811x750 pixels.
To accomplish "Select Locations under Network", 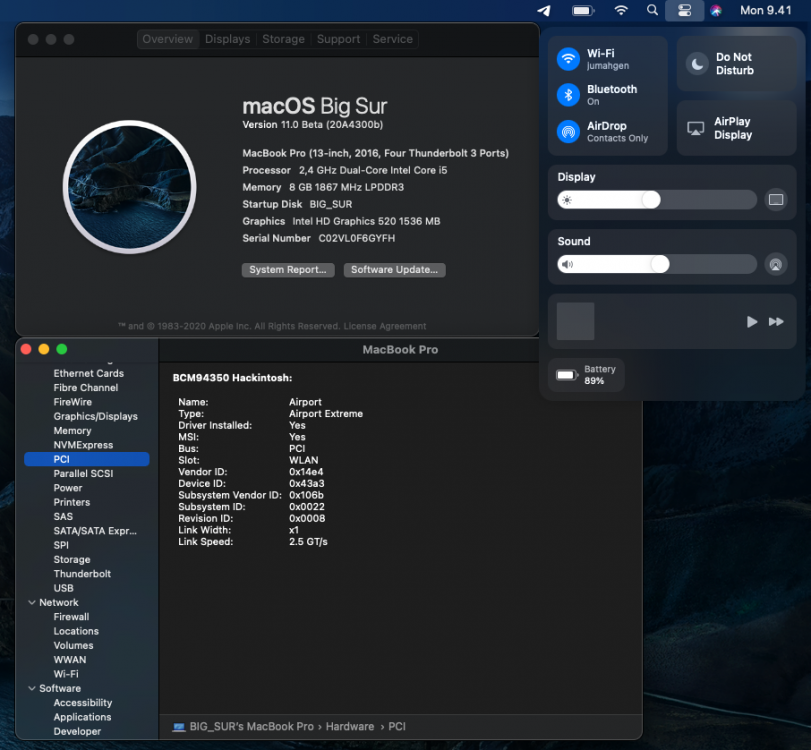I will coord(76,632).
